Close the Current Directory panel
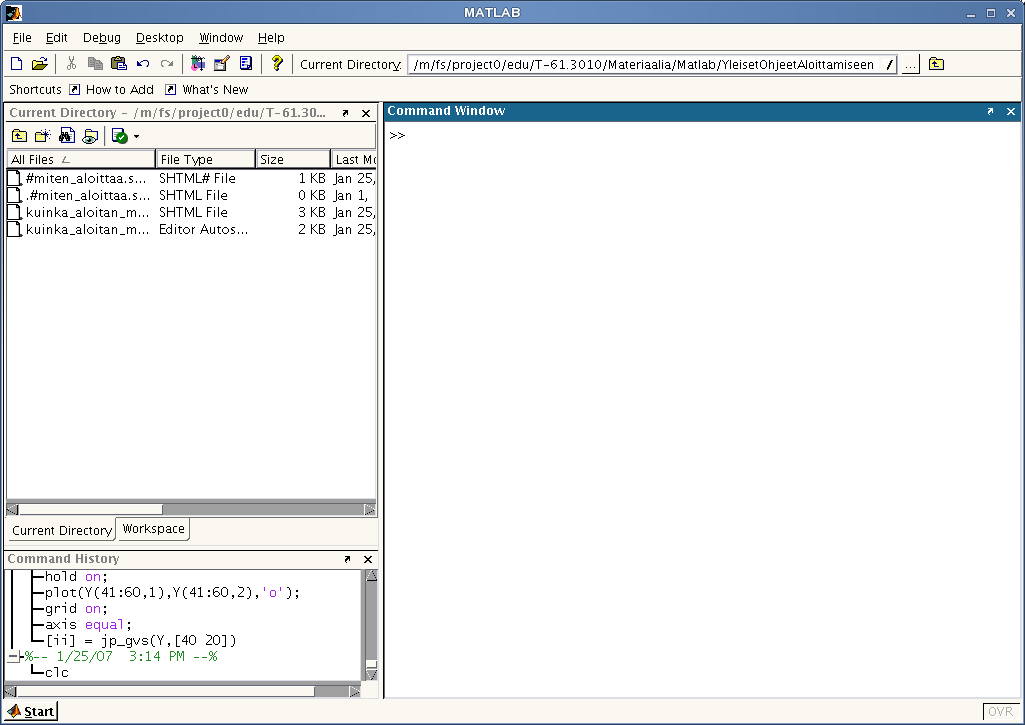 (x=366, y=113)
